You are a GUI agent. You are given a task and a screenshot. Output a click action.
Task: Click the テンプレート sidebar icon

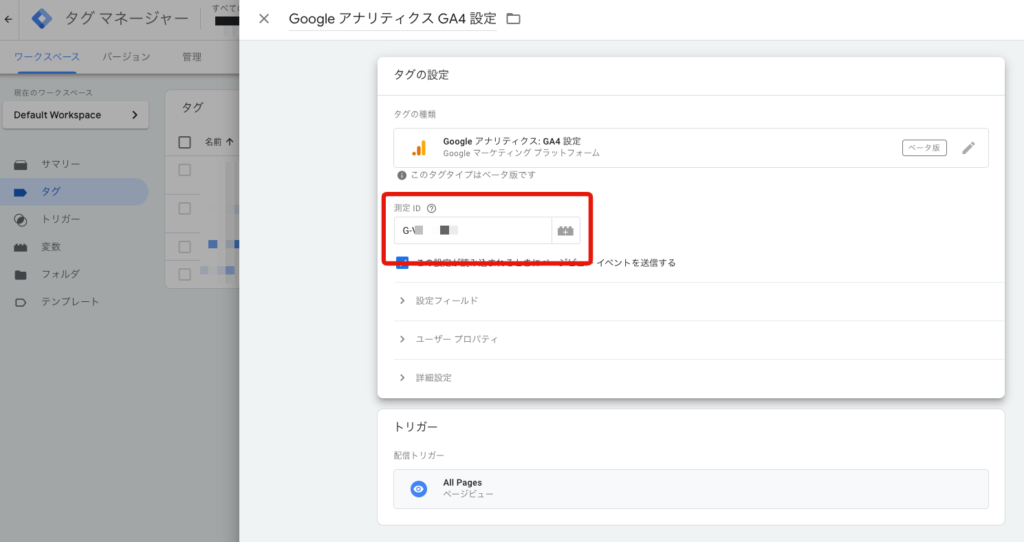coord(21,302)
